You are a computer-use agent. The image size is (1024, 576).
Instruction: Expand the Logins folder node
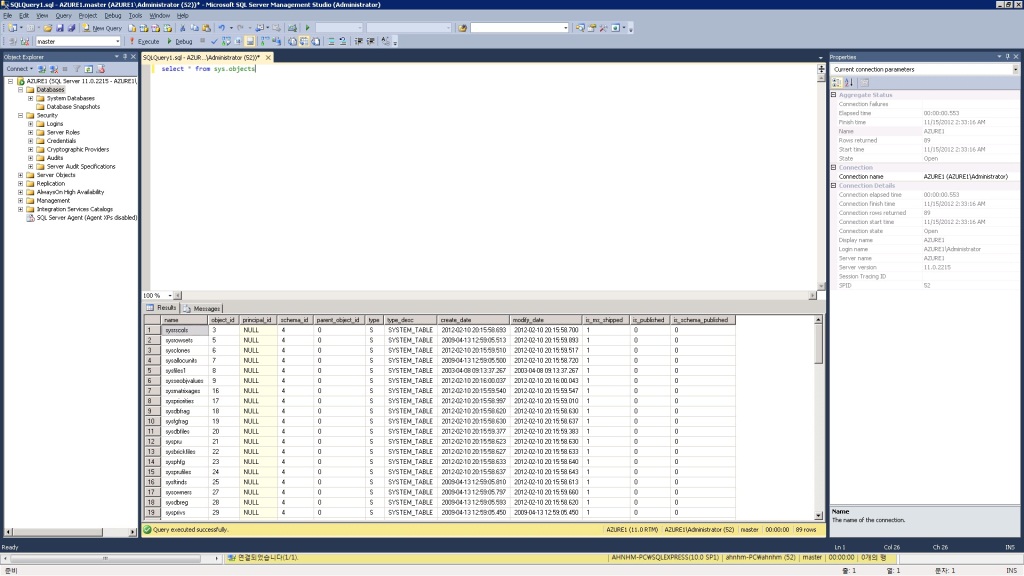coord(30,123)
